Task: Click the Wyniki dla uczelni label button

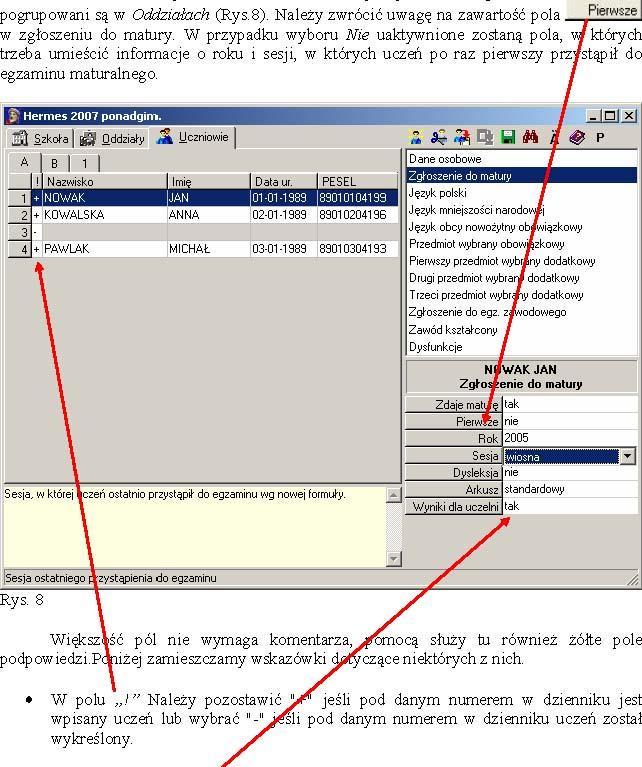Action: pos(454,507)
